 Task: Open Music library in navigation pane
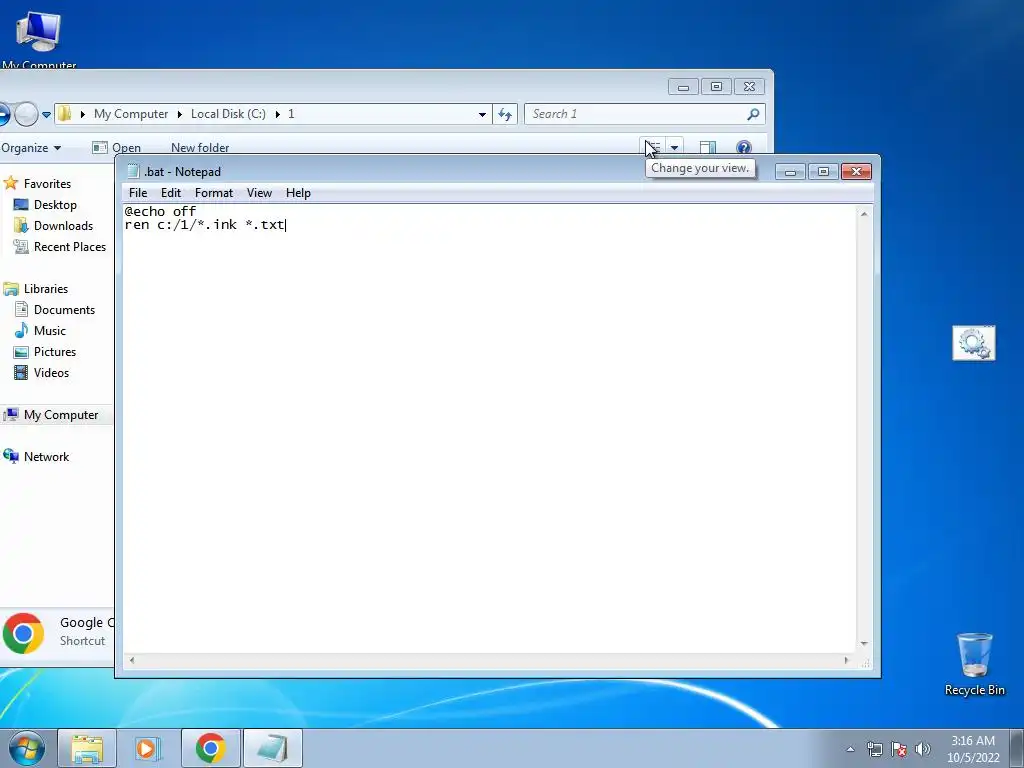(x=50, y=330)
